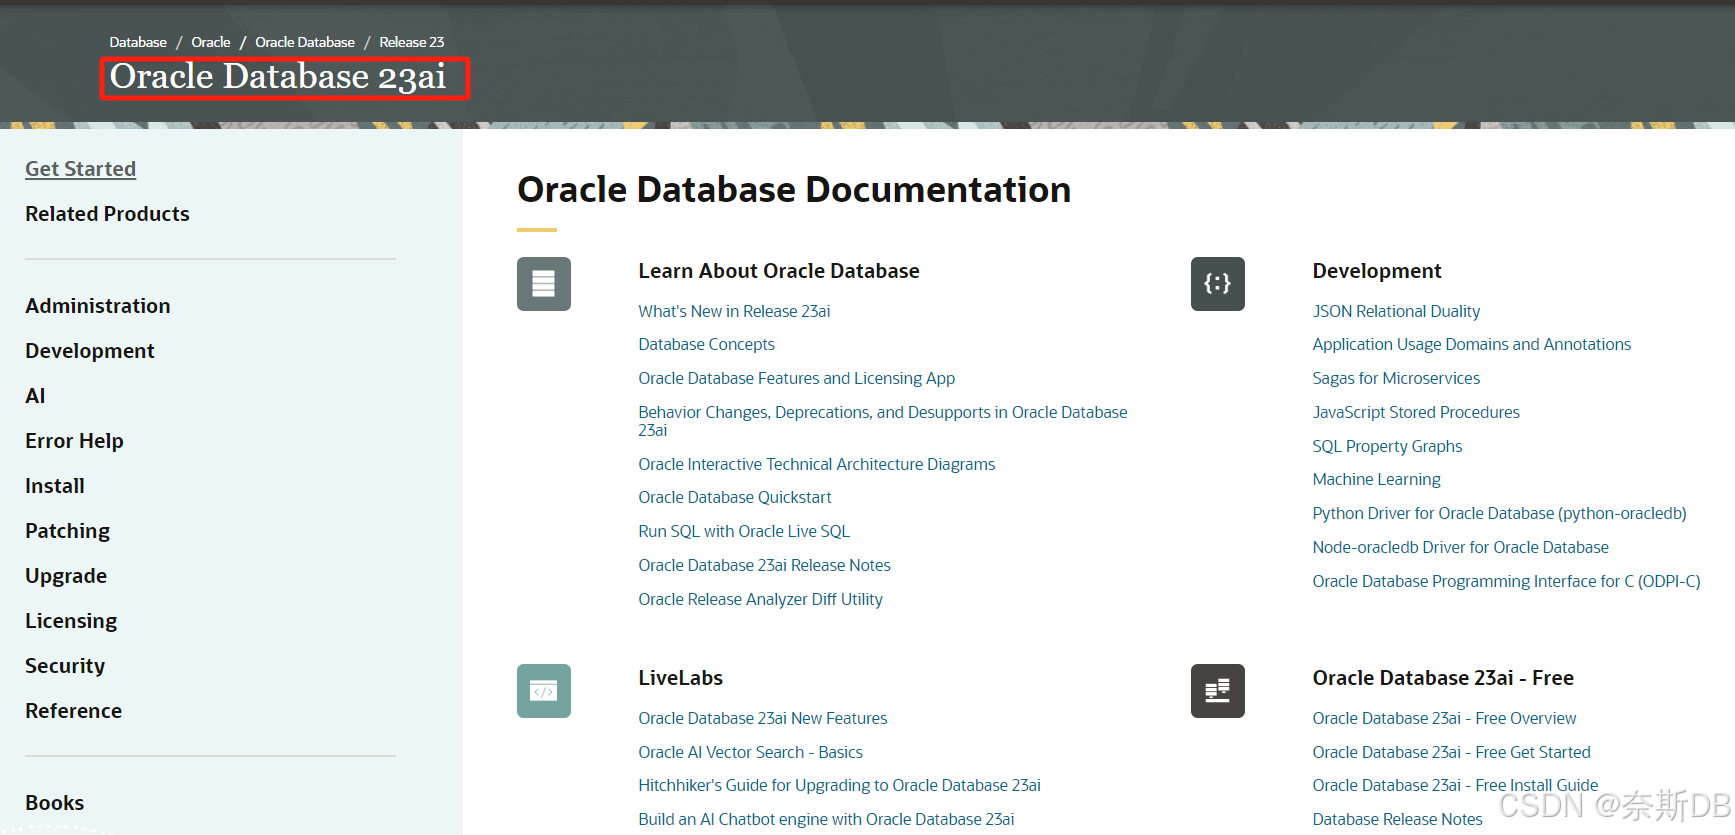The image size is (1735, 835).
Task: Open the Oracle breadcrumb link
Action: [211, 42]
